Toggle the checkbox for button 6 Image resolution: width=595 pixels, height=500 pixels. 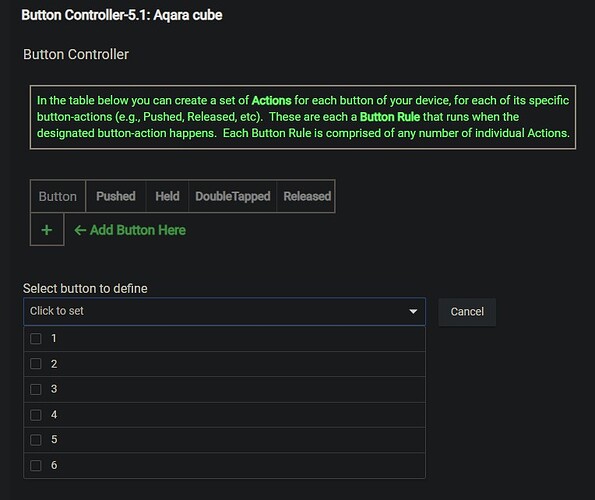coord(36,465)
